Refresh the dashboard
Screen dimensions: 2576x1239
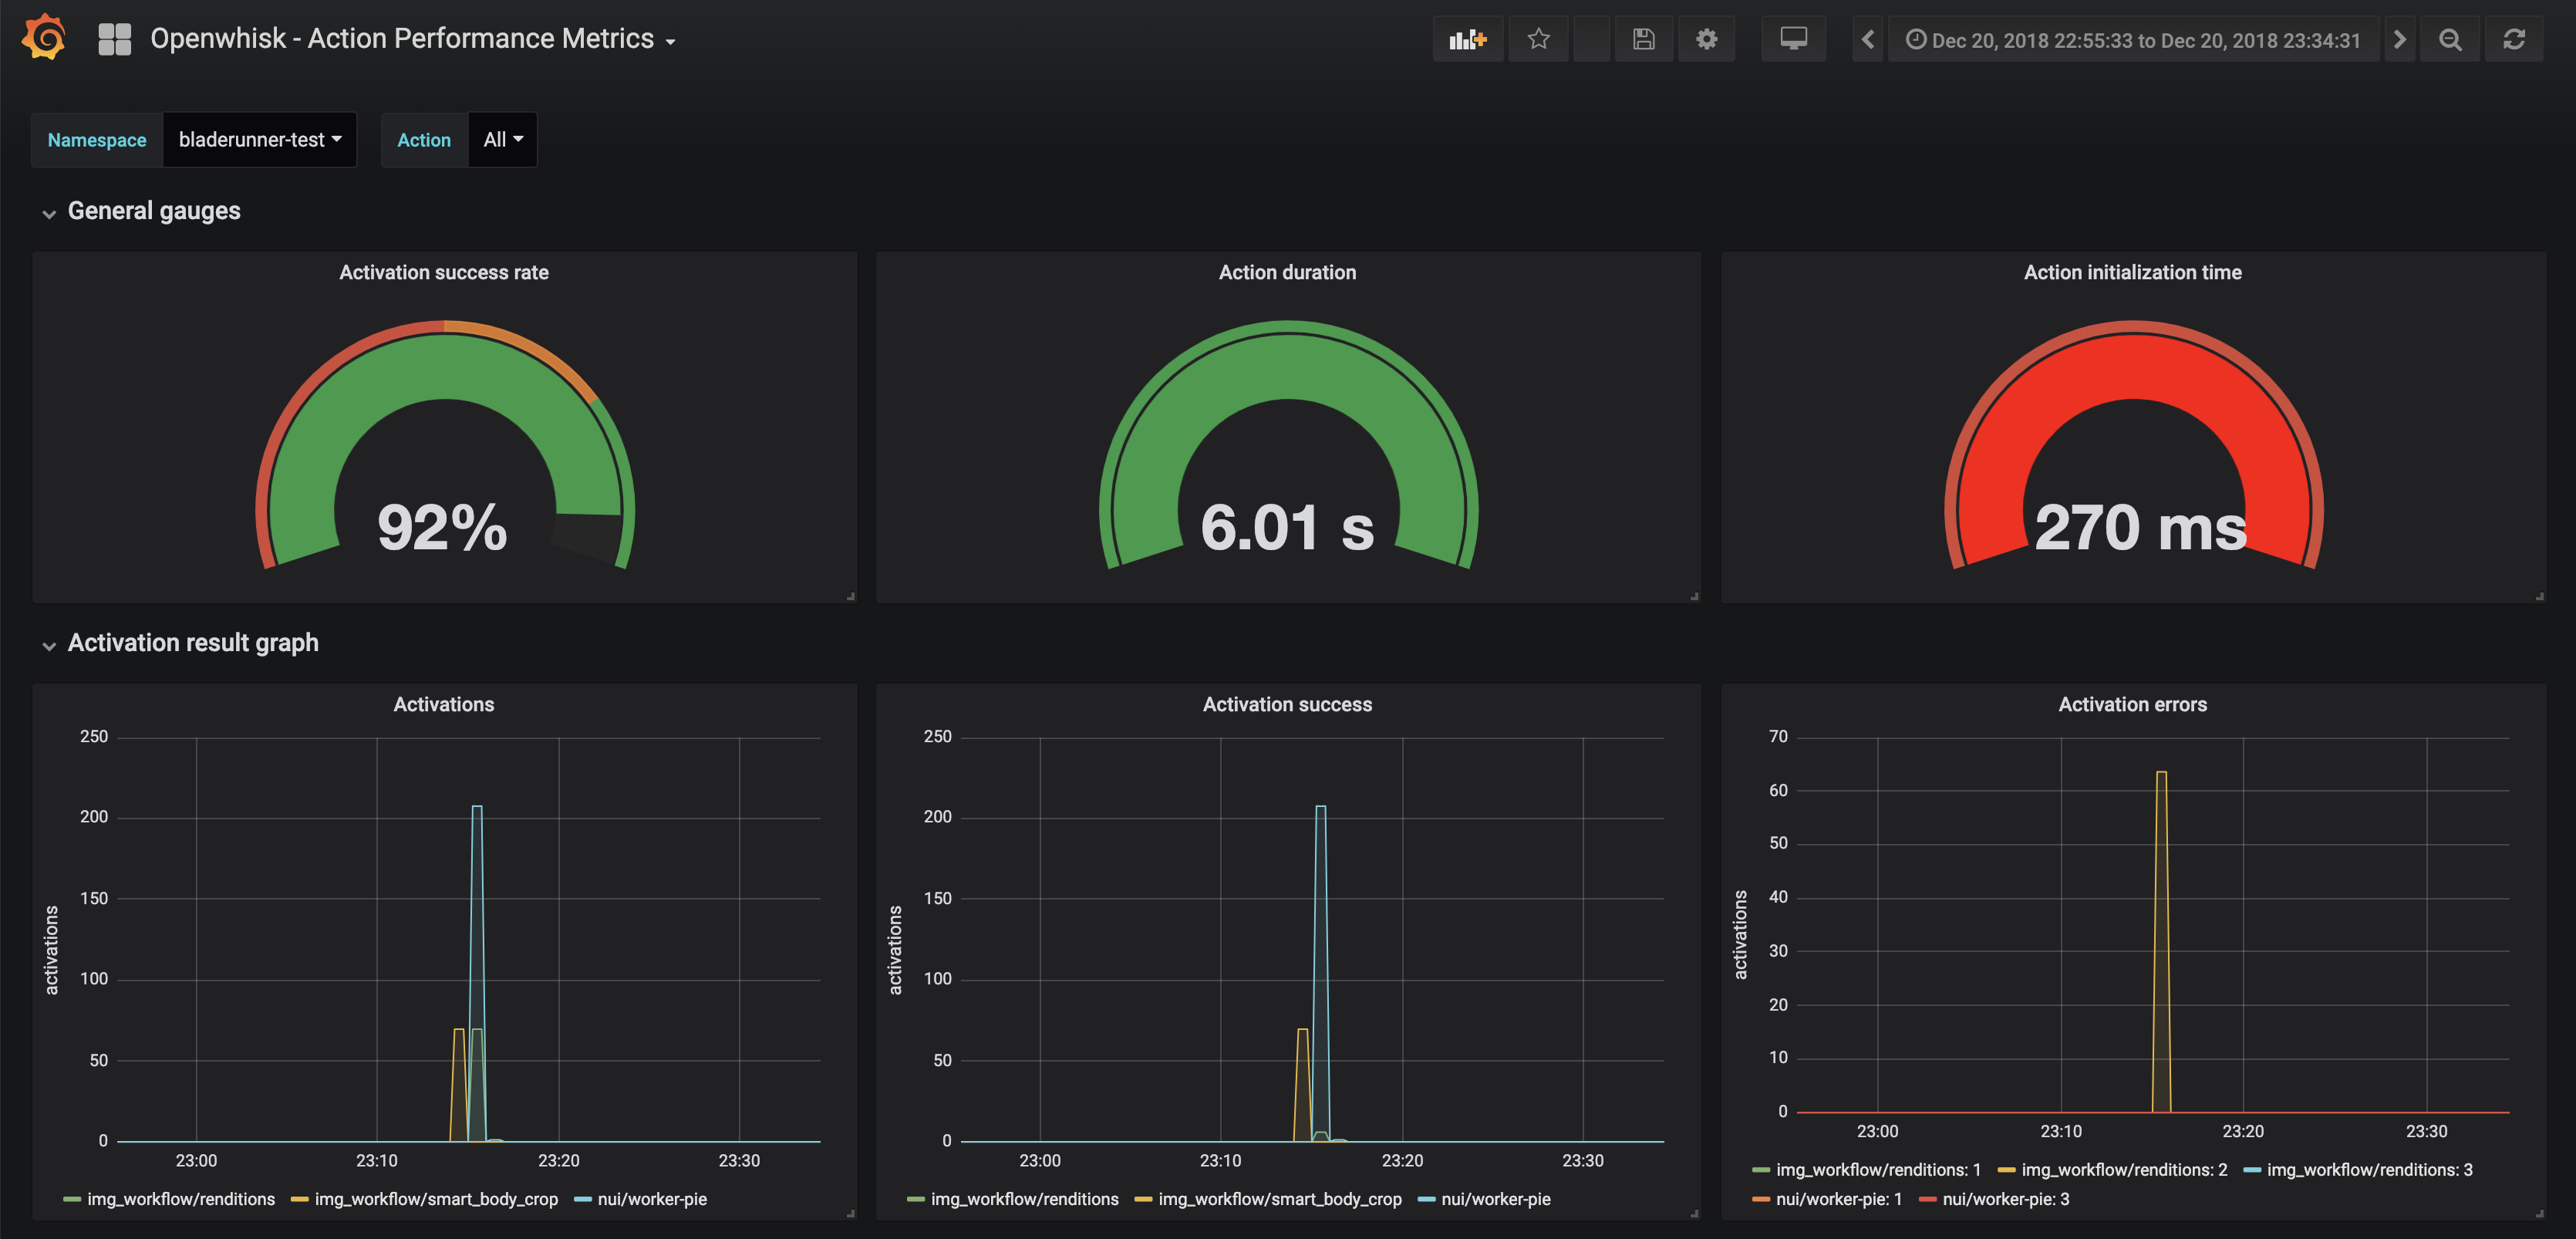pos(2513,39)
